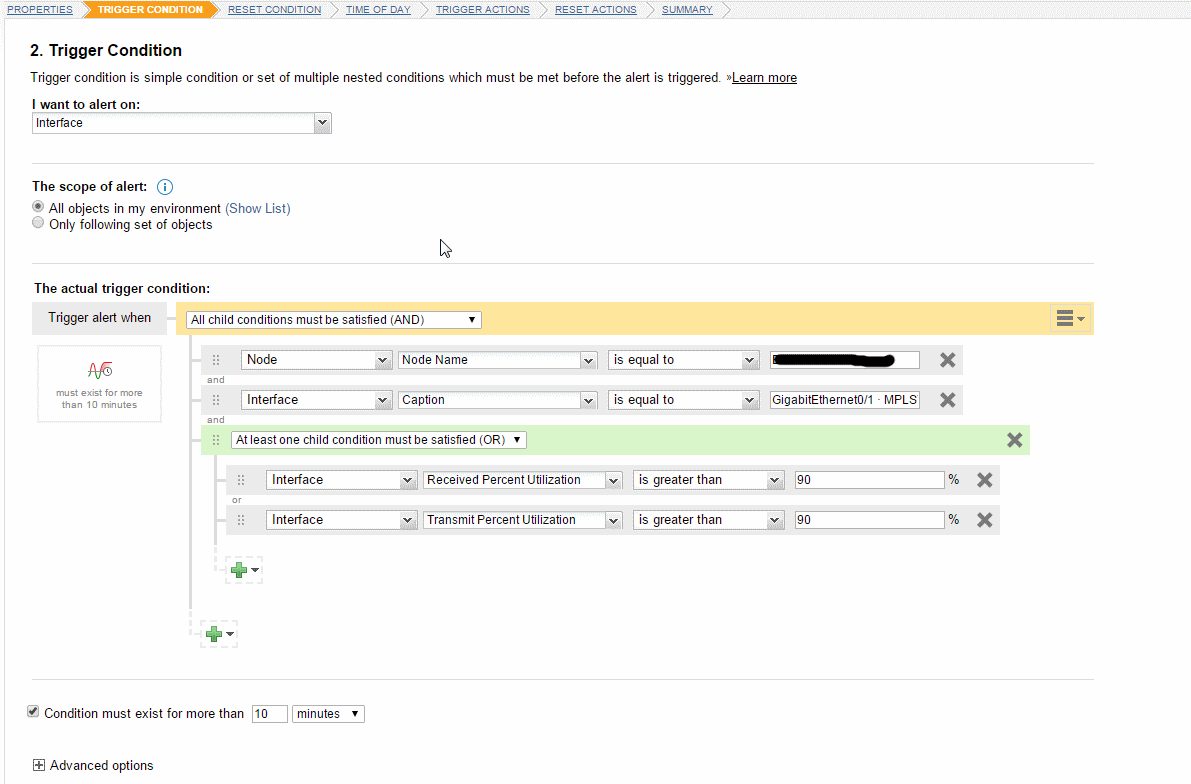The height and width of the screenshot is (784, 1191).
Task: Edit redacted Node Name value field
Action: coord(845,360)
